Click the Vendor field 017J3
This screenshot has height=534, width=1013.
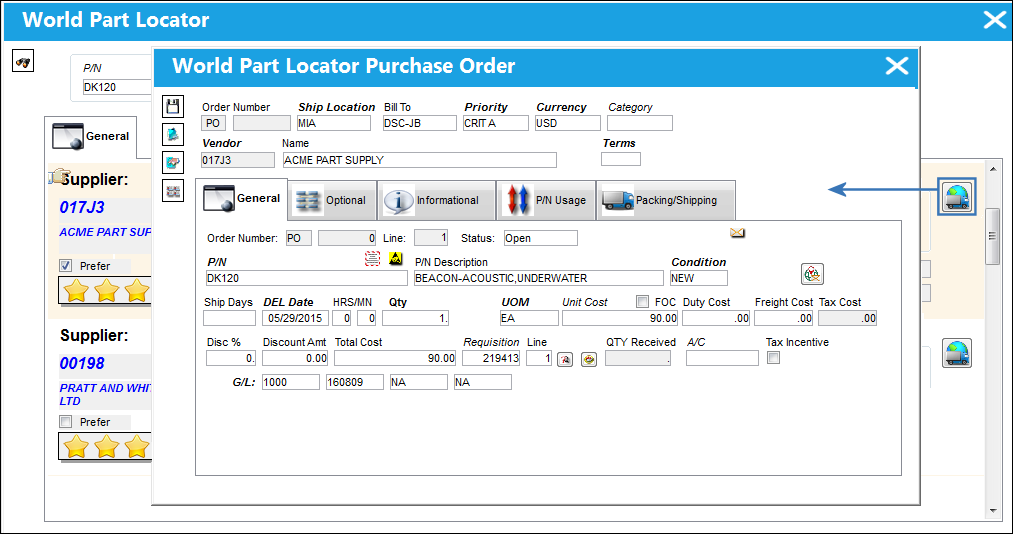(238, 159)
